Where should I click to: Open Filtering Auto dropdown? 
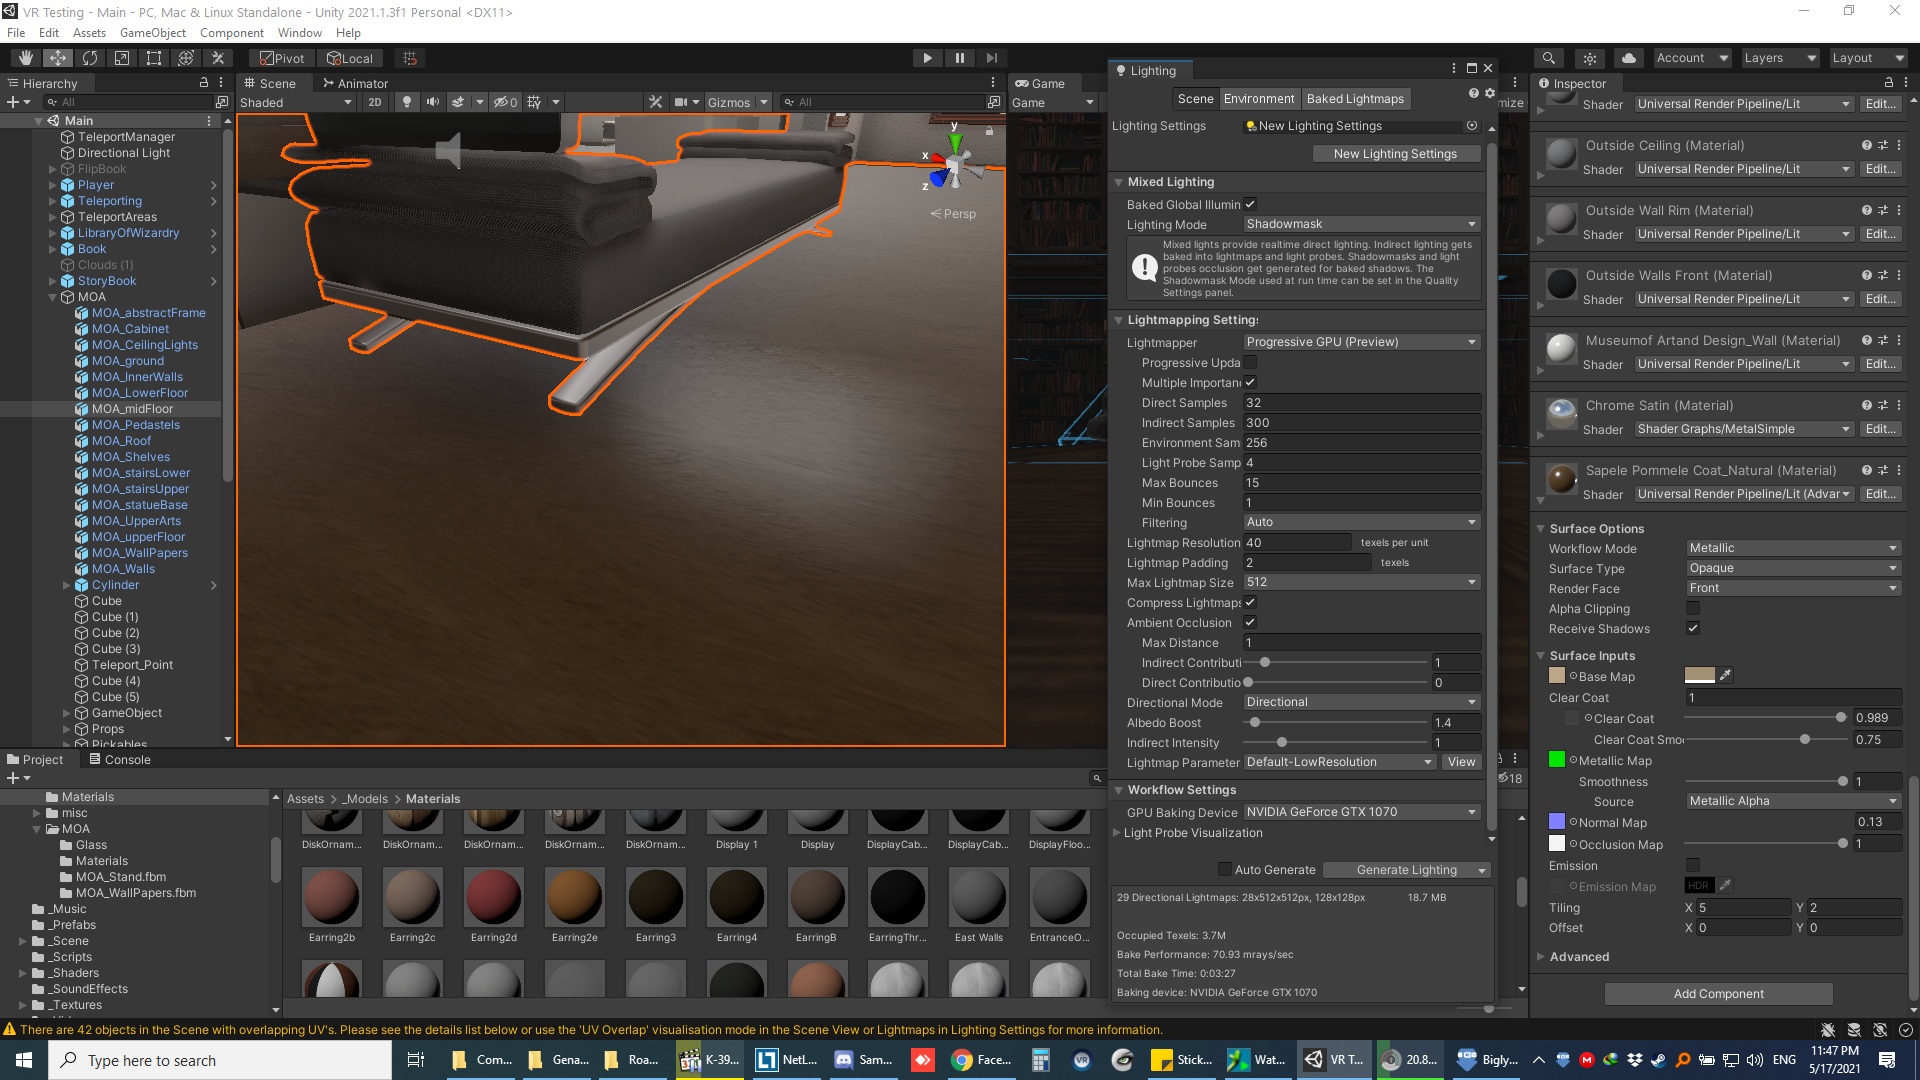tap(1361, 522)
